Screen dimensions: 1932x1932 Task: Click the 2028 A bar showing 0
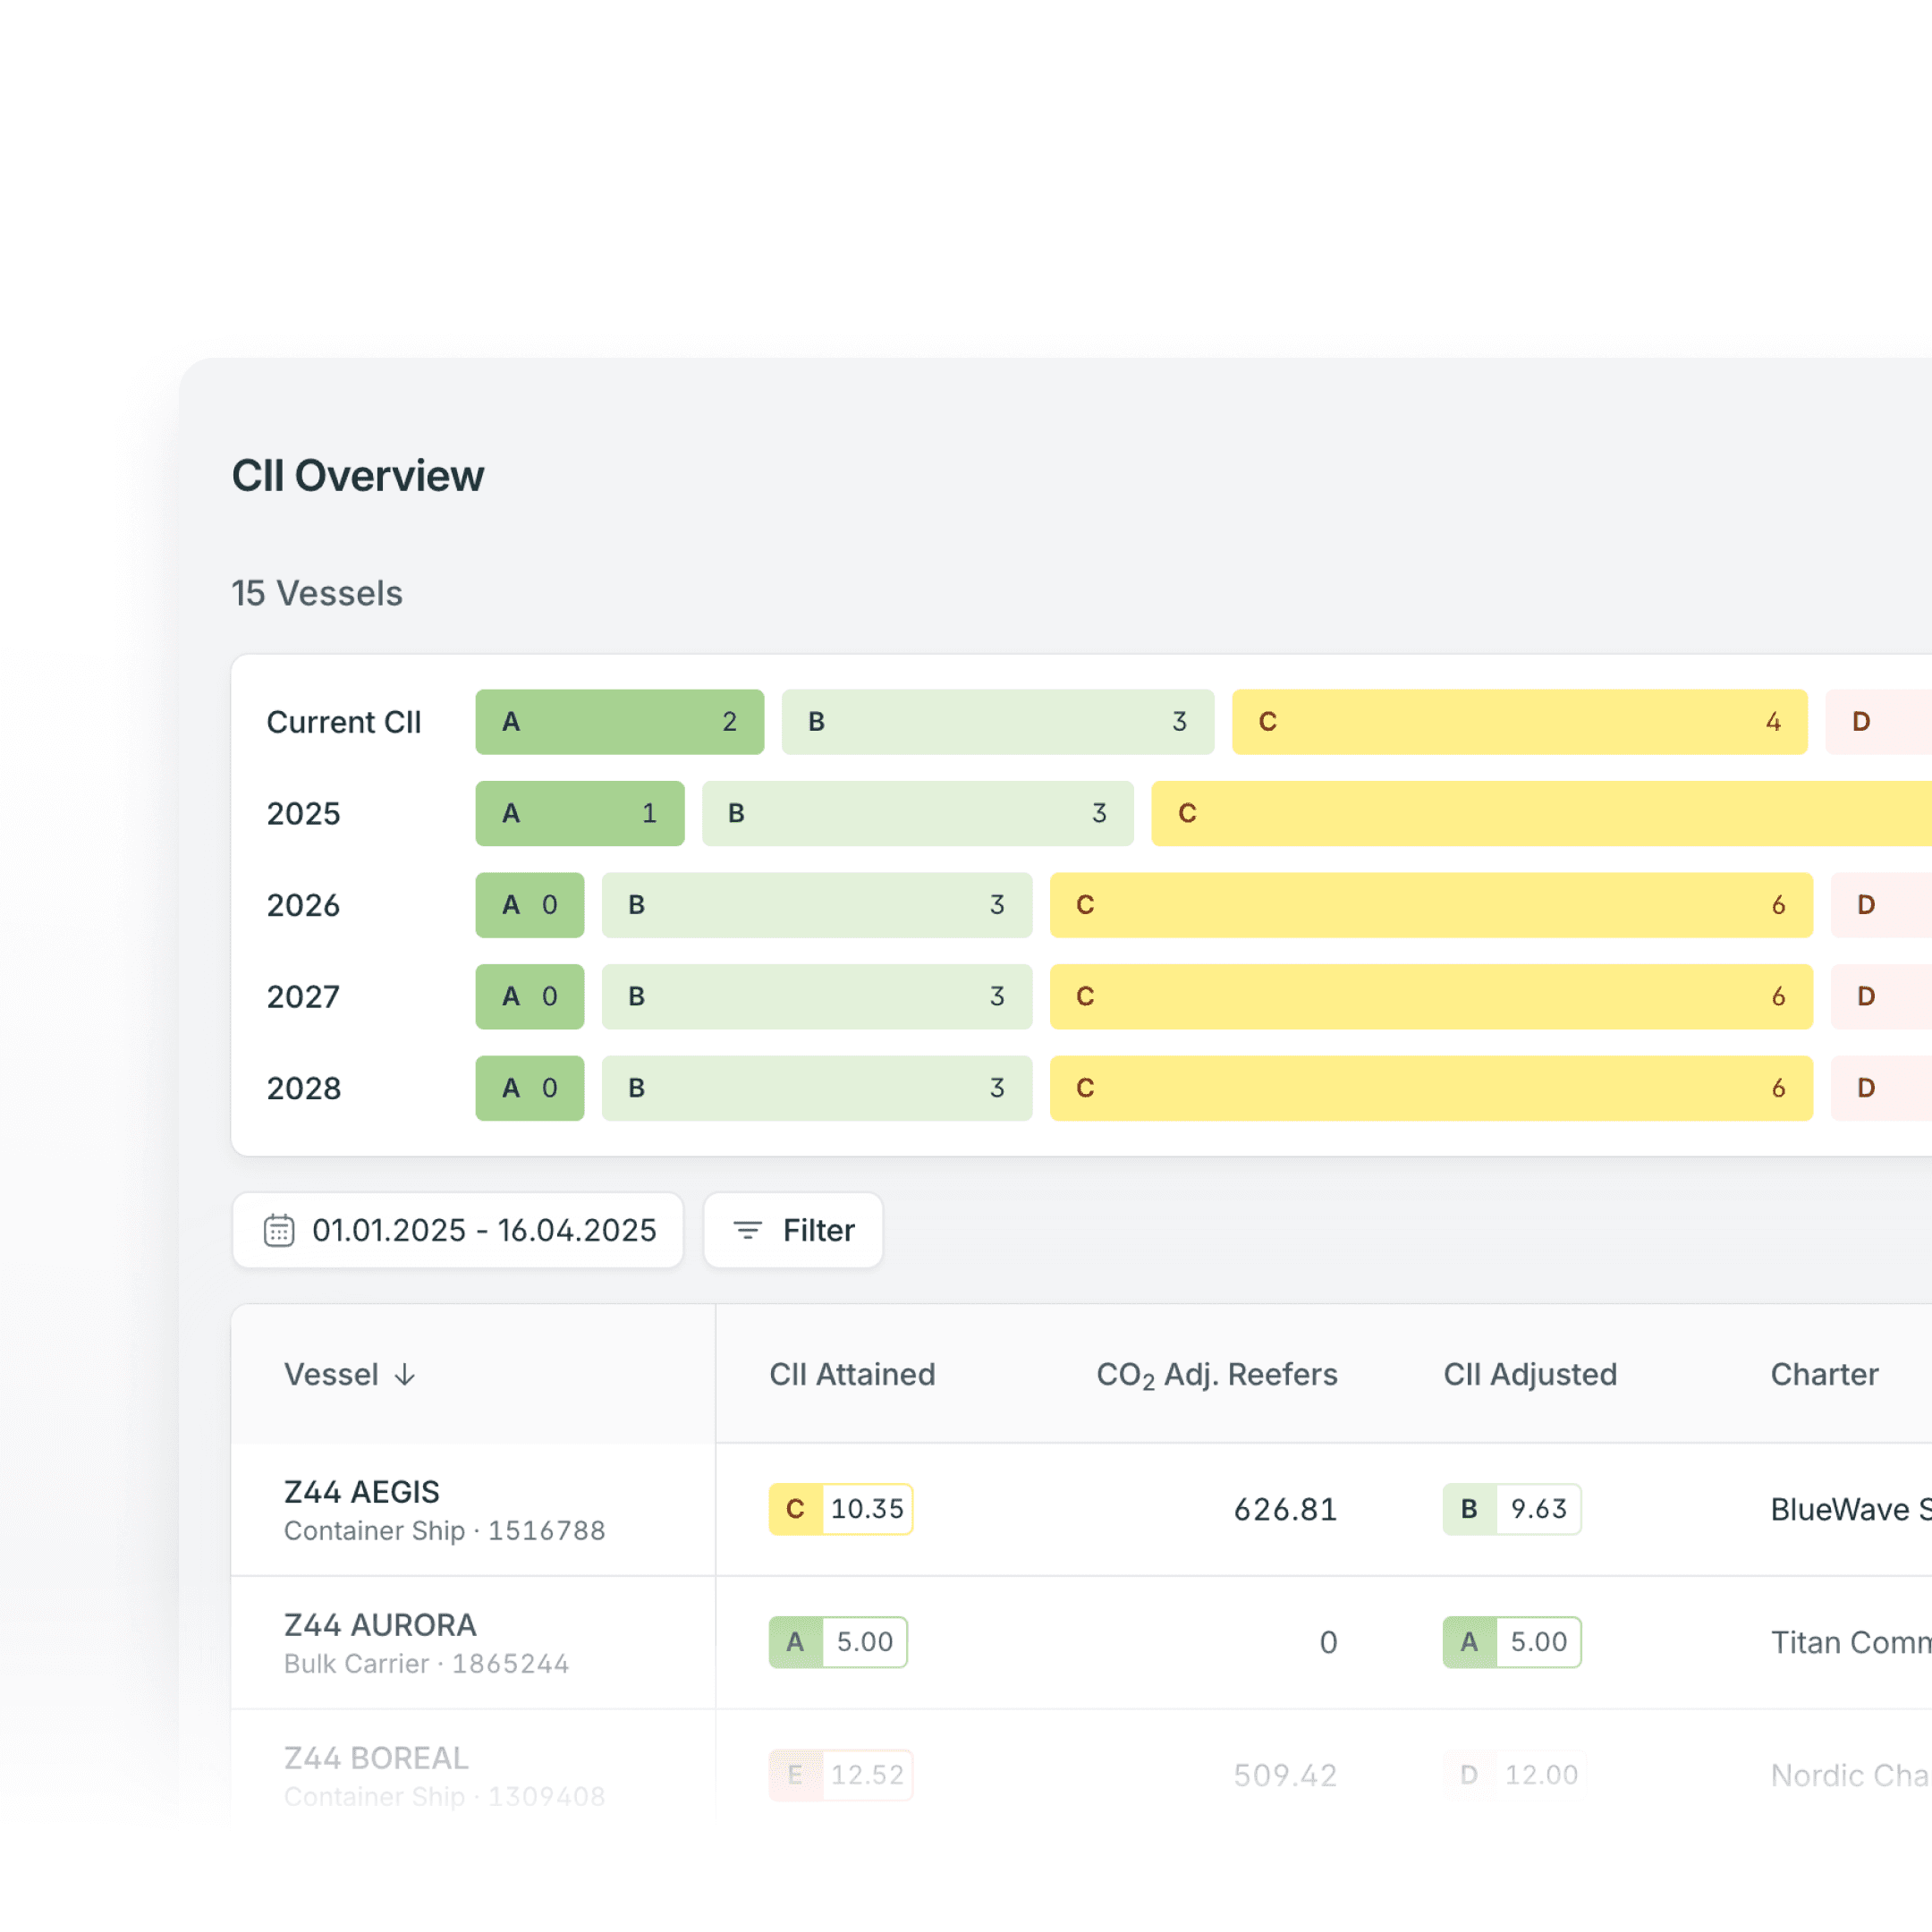click(x=530, y=1088)
